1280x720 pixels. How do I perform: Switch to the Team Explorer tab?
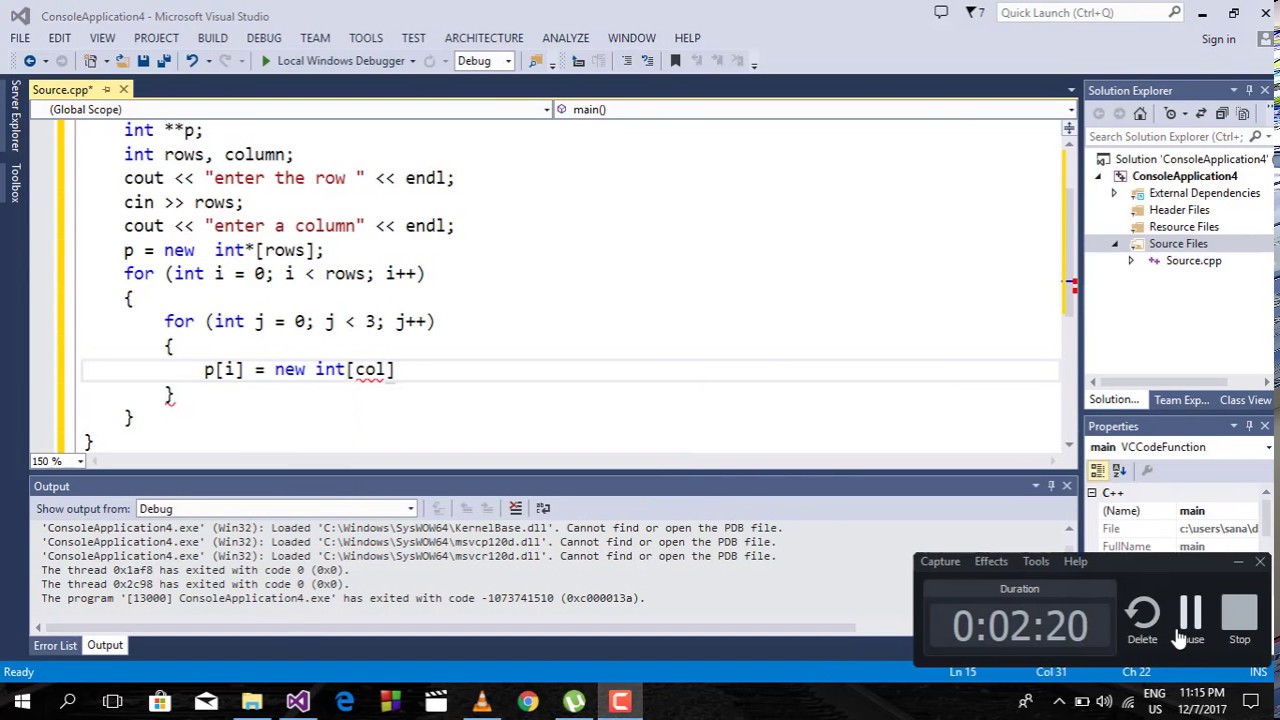pyautogui.click(x=1181, y=400)
